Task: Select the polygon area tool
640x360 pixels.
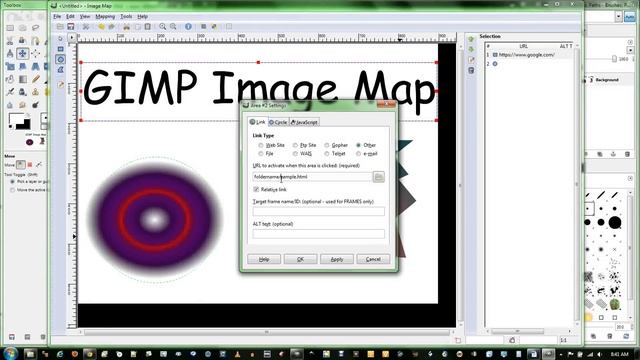Action: [61, 70]
